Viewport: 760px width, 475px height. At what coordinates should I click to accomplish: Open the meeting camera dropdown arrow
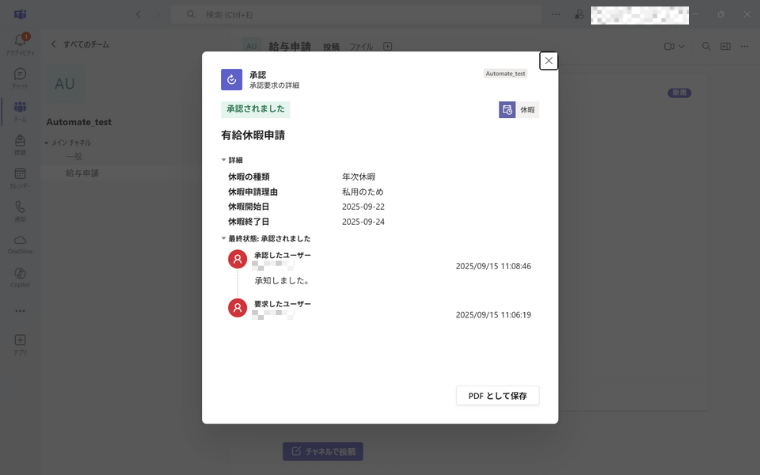pos(682,47)
